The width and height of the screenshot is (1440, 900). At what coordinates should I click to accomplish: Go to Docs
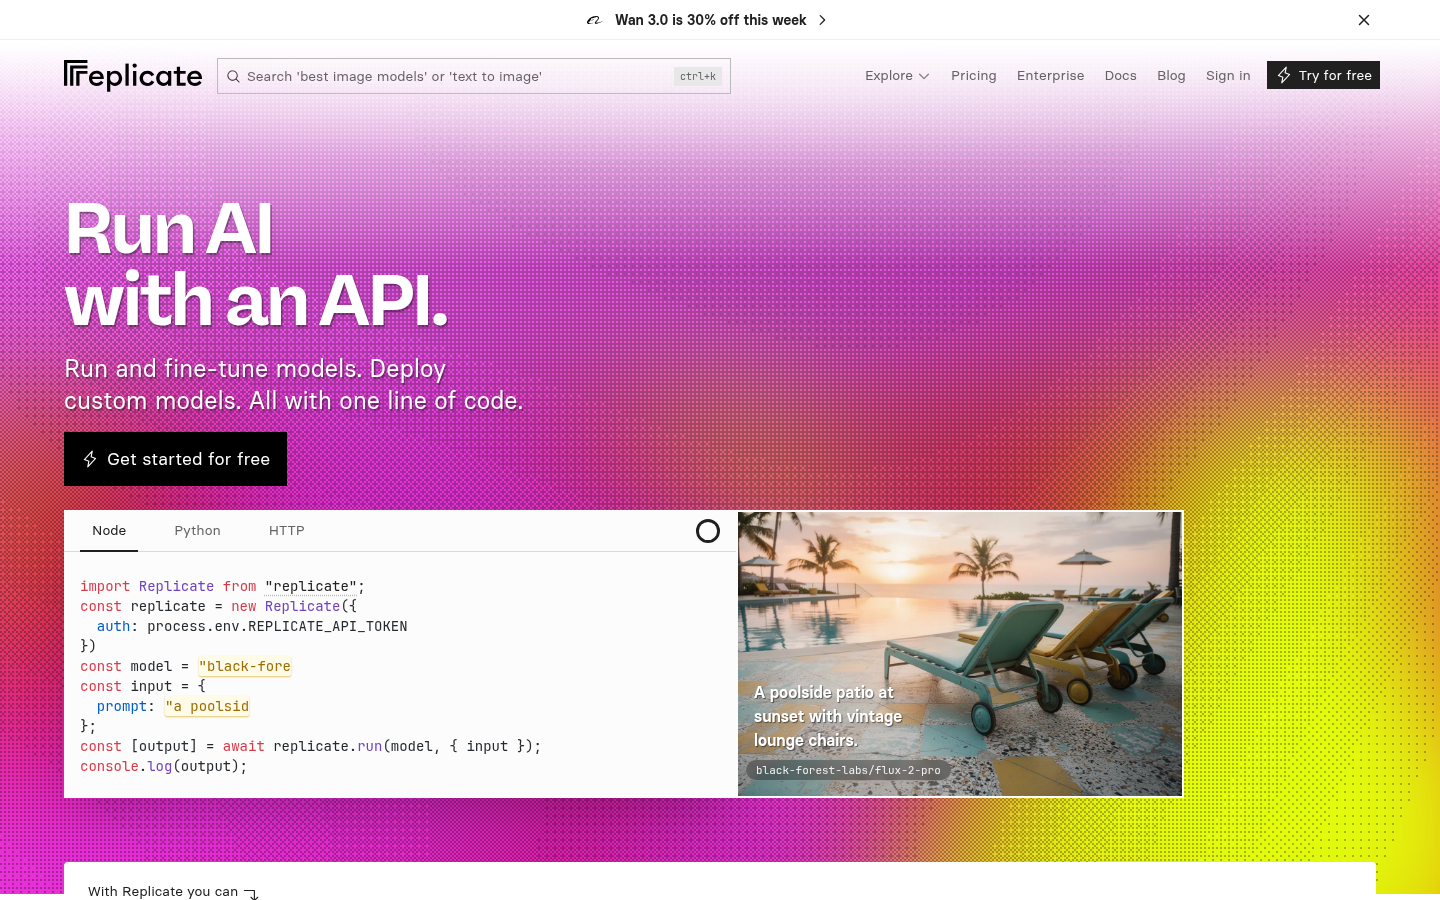coord(1120,76)
